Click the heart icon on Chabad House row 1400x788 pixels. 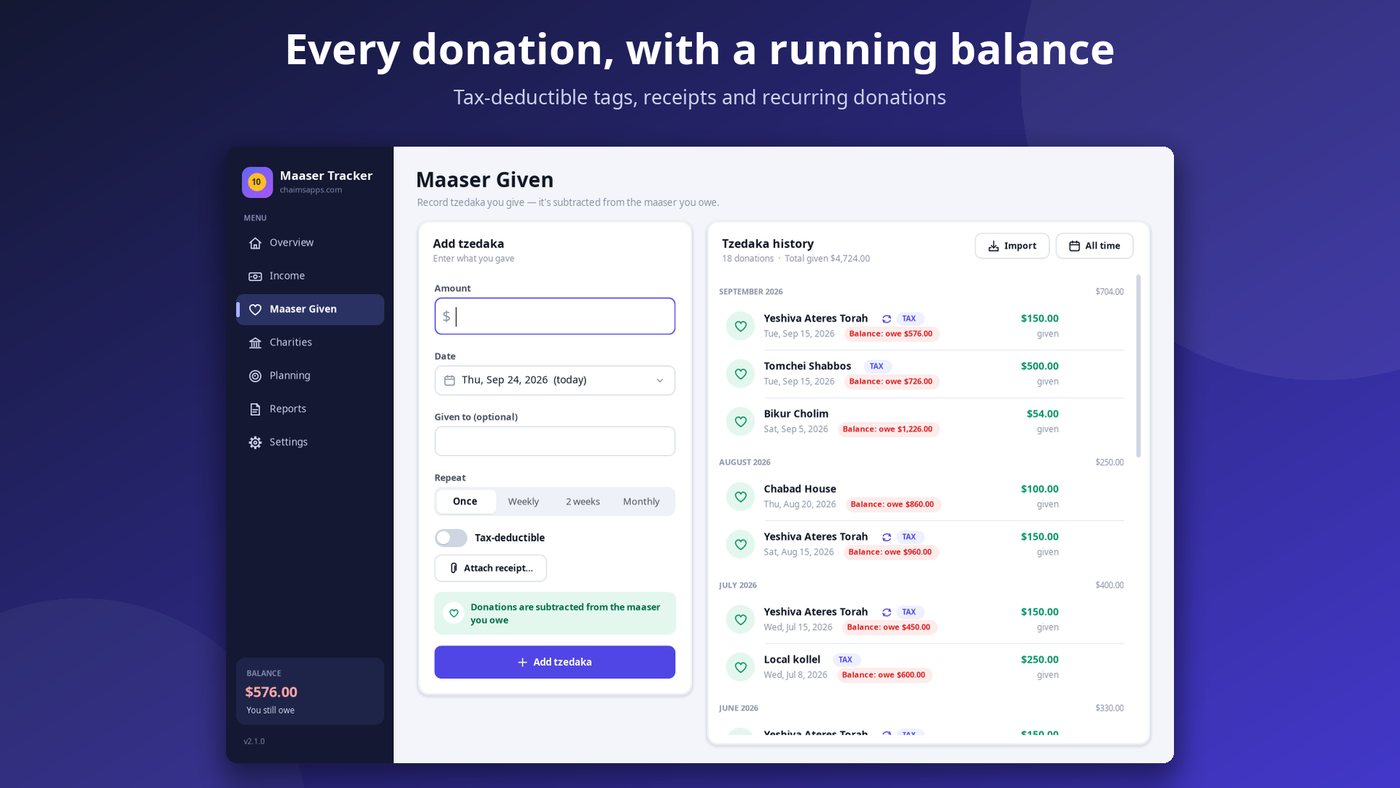coord(740,497)
